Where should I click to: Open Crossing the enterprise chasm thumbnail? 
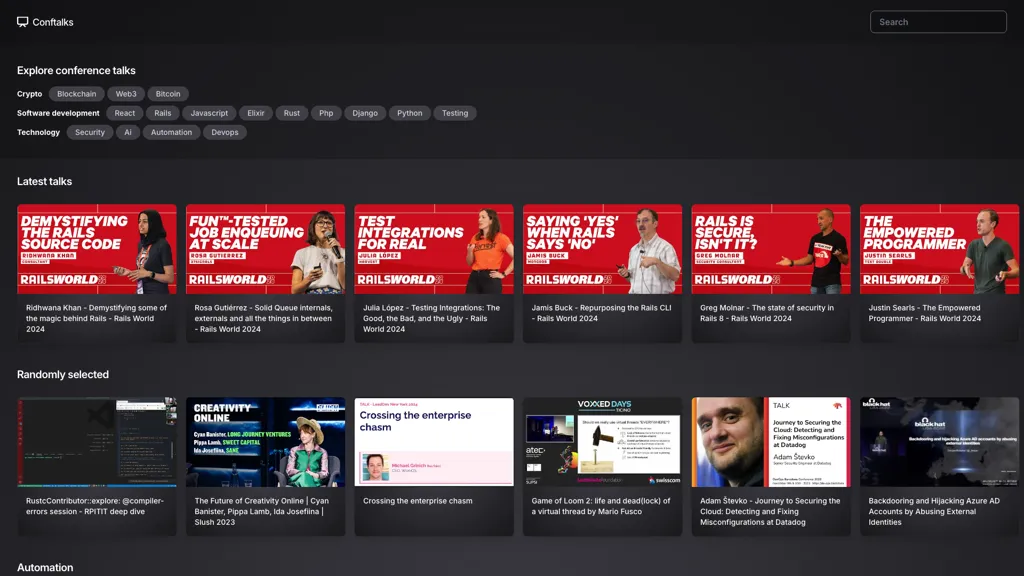coord(434,442)
